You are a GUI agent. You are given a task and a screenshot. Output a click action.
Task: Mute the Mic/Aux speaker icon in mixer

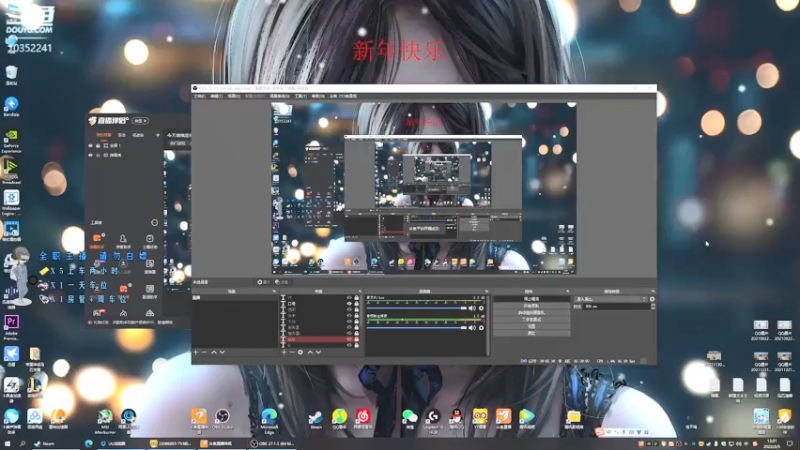click(472, 308)
